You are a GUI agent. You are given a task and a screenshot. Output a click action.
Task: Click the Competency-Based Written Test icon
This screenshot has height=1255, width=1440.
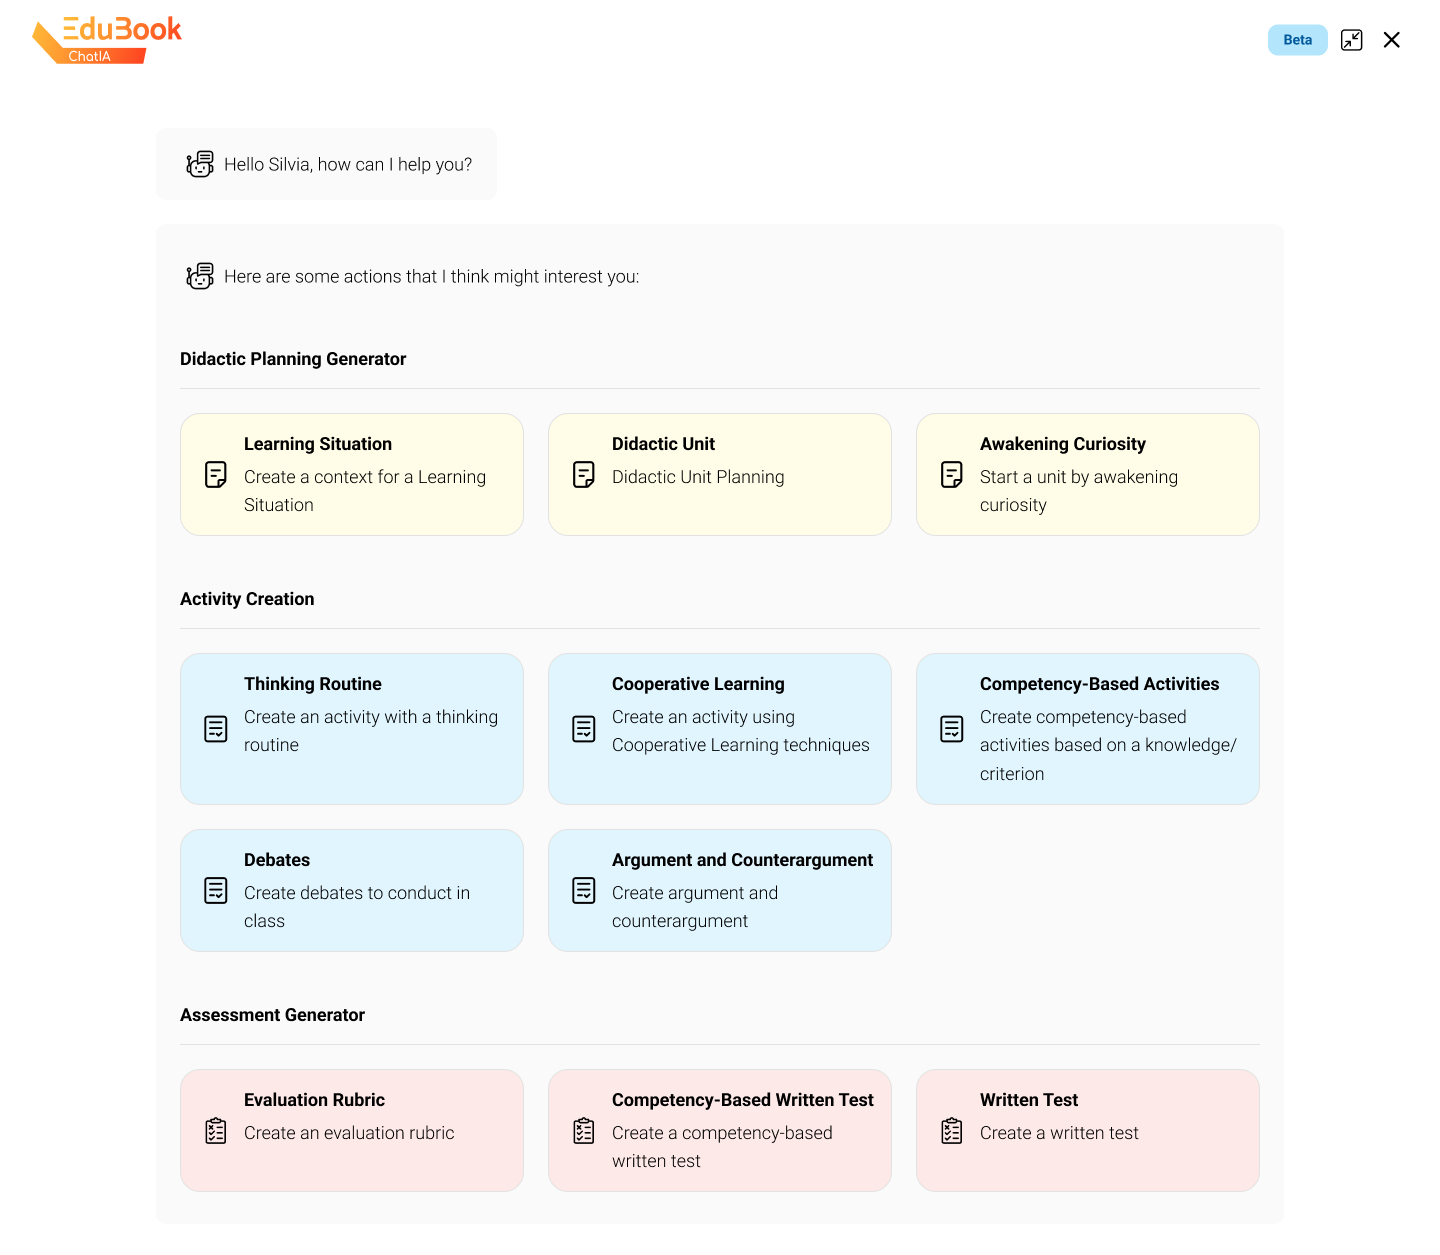point(583,1131)
